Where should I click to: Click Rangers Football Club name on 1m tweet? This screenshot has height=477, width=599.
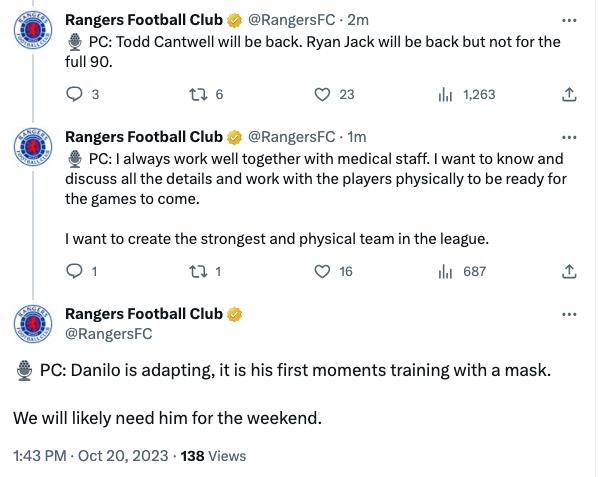[x=144, y=137]
